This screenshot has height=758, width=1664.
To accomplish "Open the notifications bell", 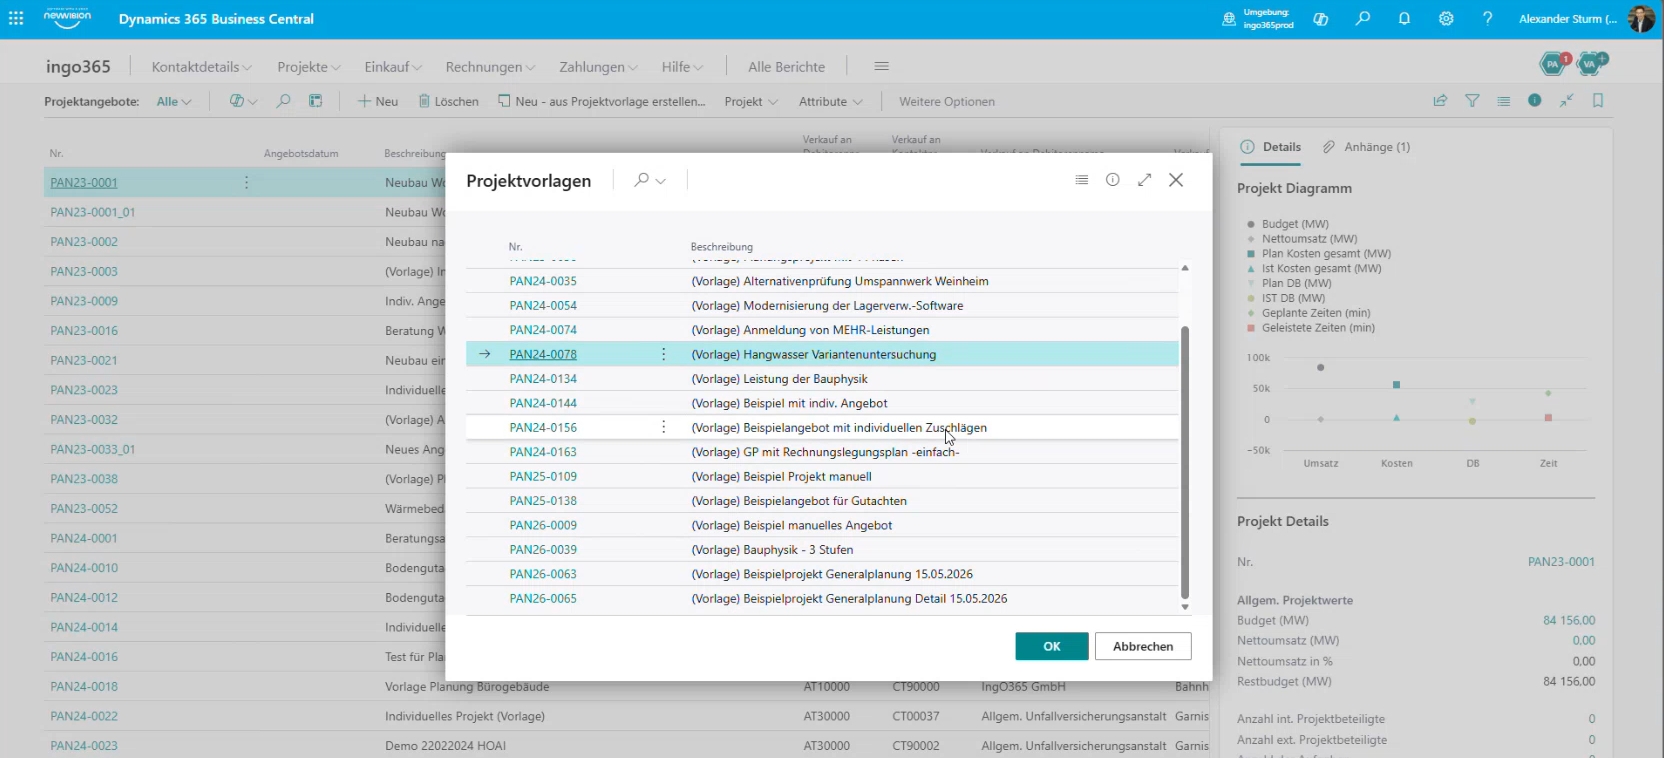I will tap(1404, 19).
